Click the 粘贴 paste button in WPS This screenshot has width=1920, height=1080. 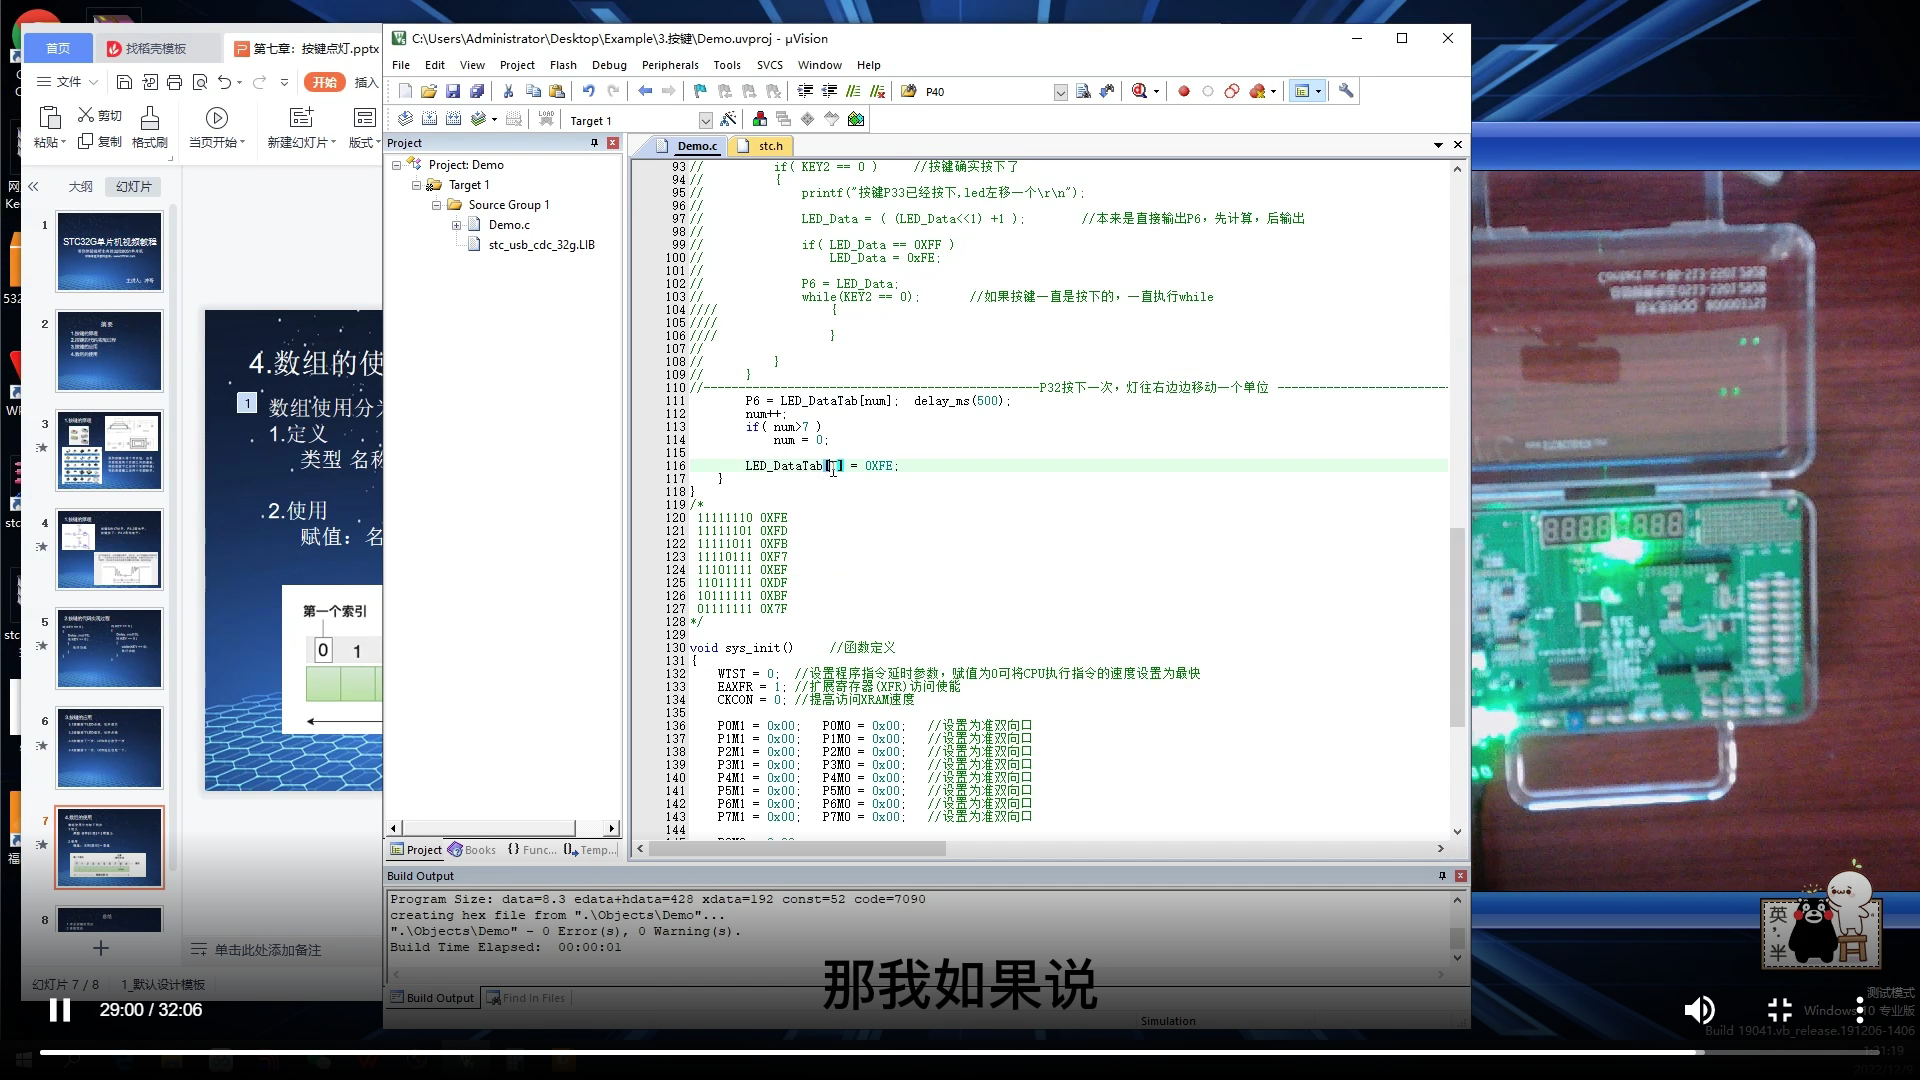click(49, 127)
